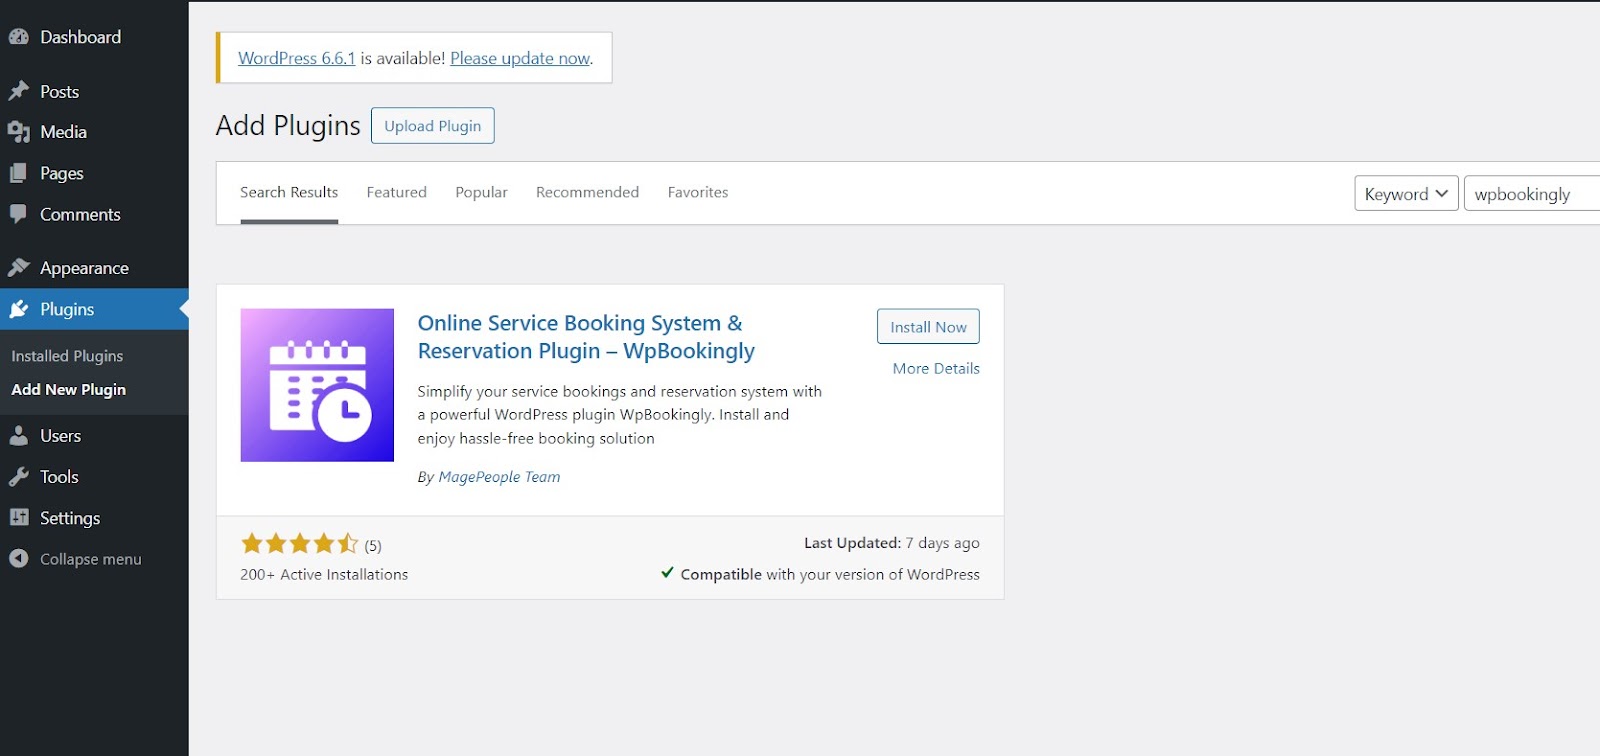Click Install Now for WpBookingly
This screenshot has width=1600, height=756.
(928, 326)
